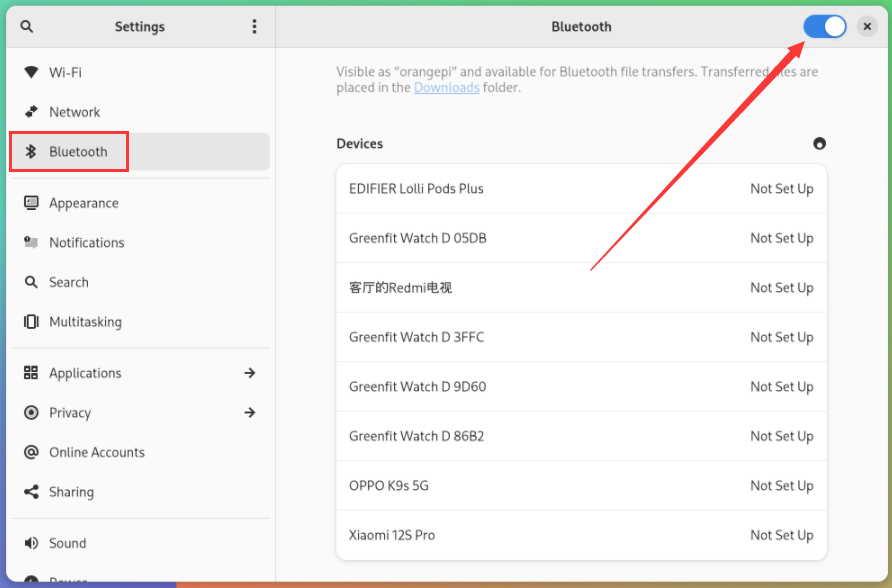892x588 pixels.
Task: Click the spinner icon next to Devices
Action: (819, 144)
